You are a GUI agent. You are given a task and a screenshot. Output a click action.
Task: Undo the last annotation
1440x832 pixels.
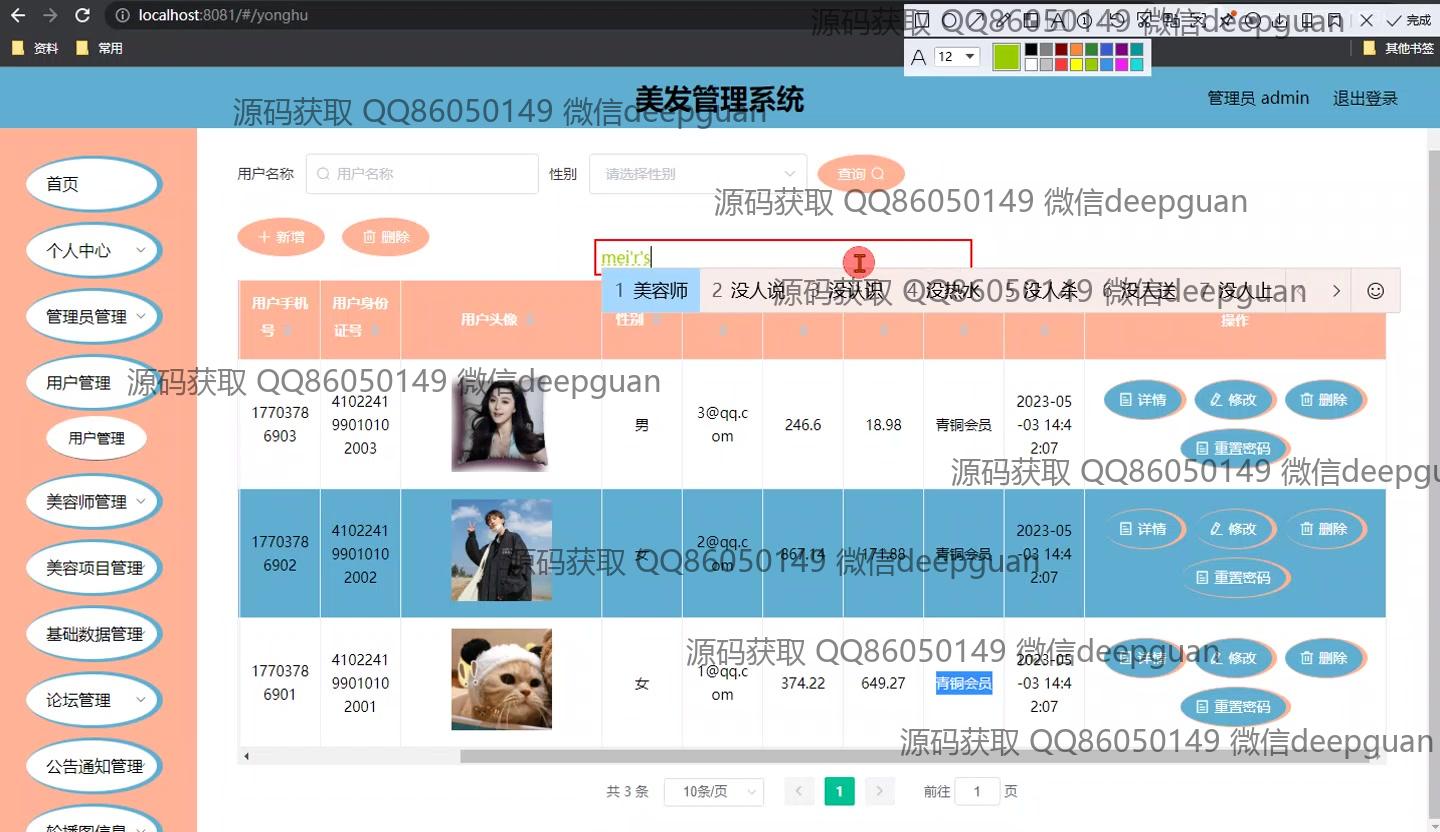1115,20
